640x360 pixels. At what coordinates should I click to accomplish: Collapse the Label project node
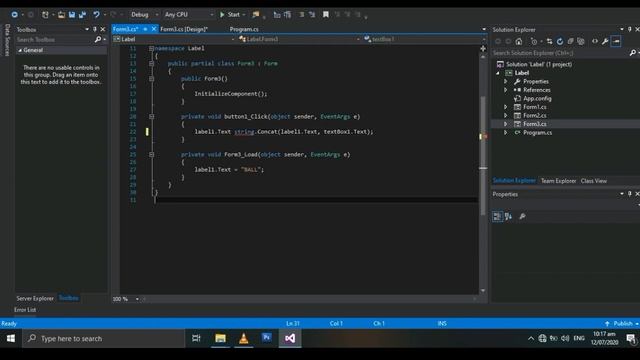point(498,73)
